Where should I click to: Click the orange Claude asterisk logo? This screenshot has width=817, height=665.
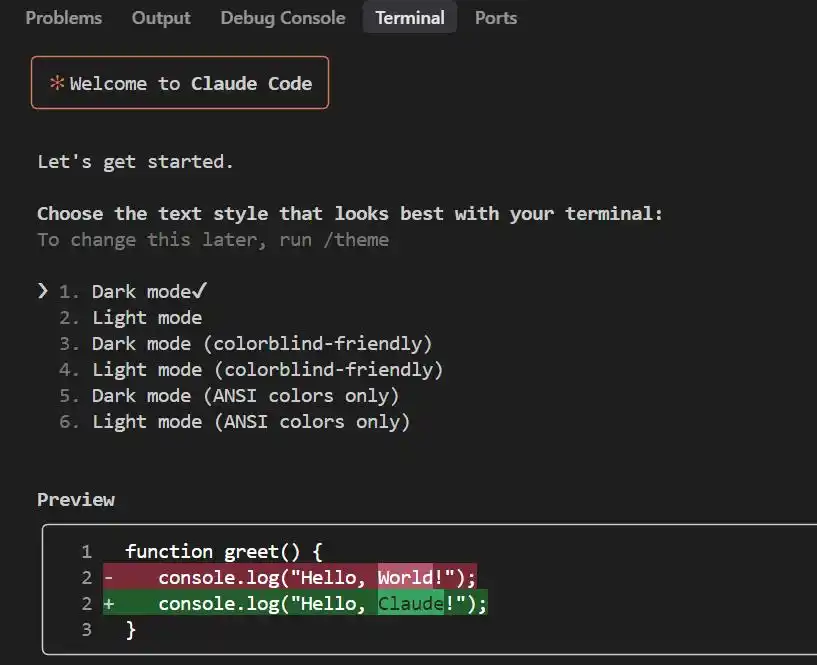[x=57, y=83]
